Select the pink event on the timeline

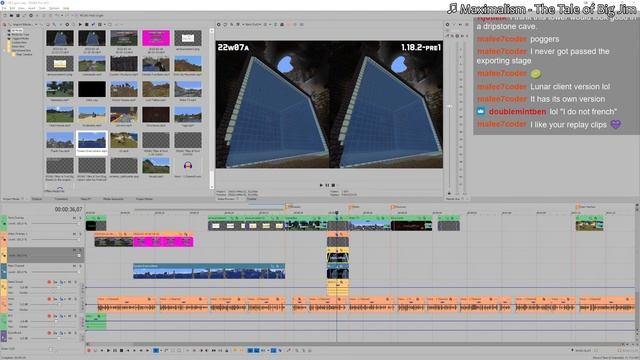(x=163, y=240)
